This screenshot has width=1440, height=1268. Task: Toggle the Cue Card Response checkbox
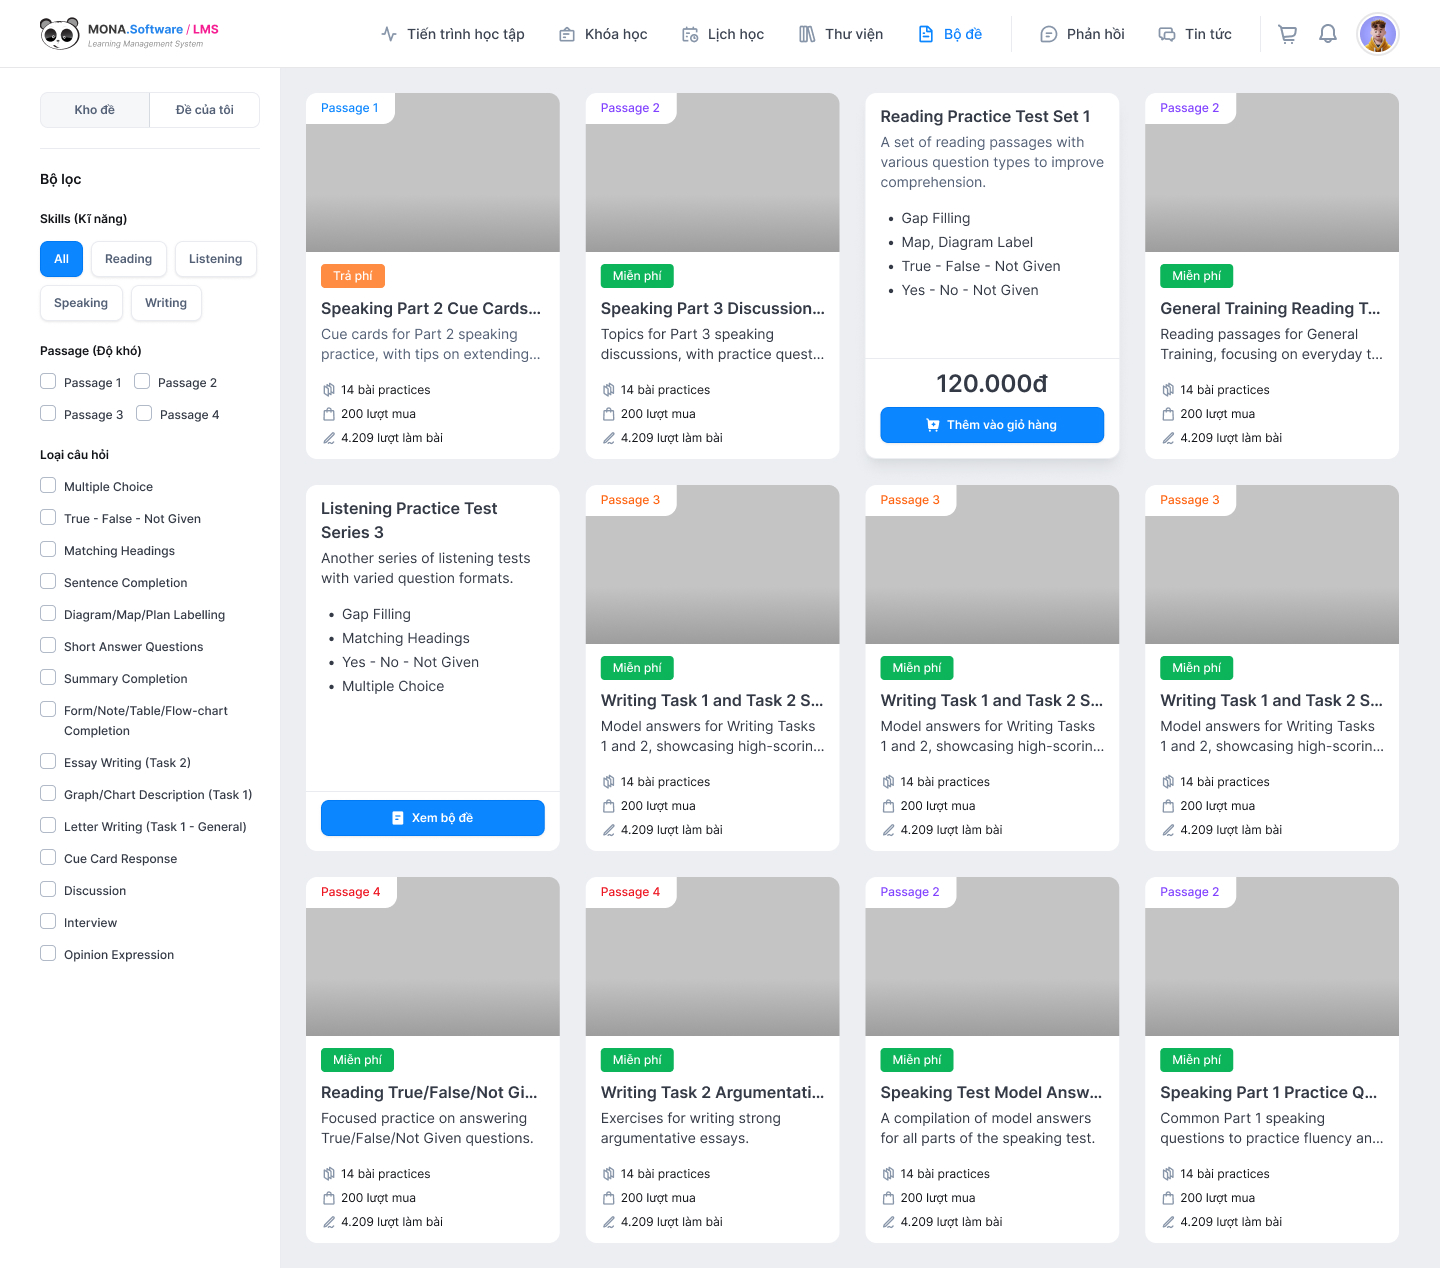point(48,857)
